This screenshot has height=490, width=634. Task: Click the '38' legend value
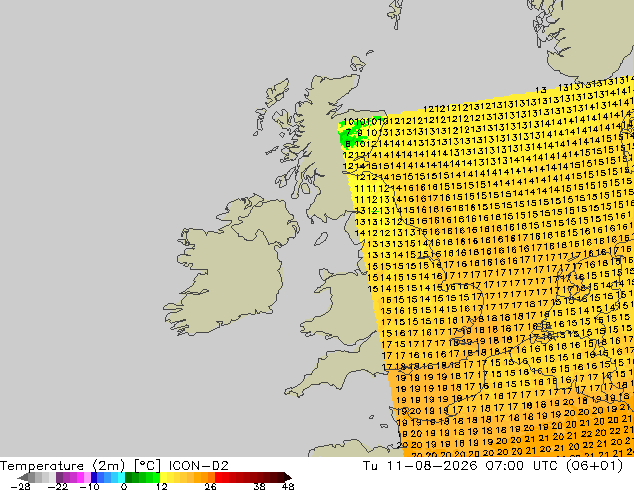259,486
